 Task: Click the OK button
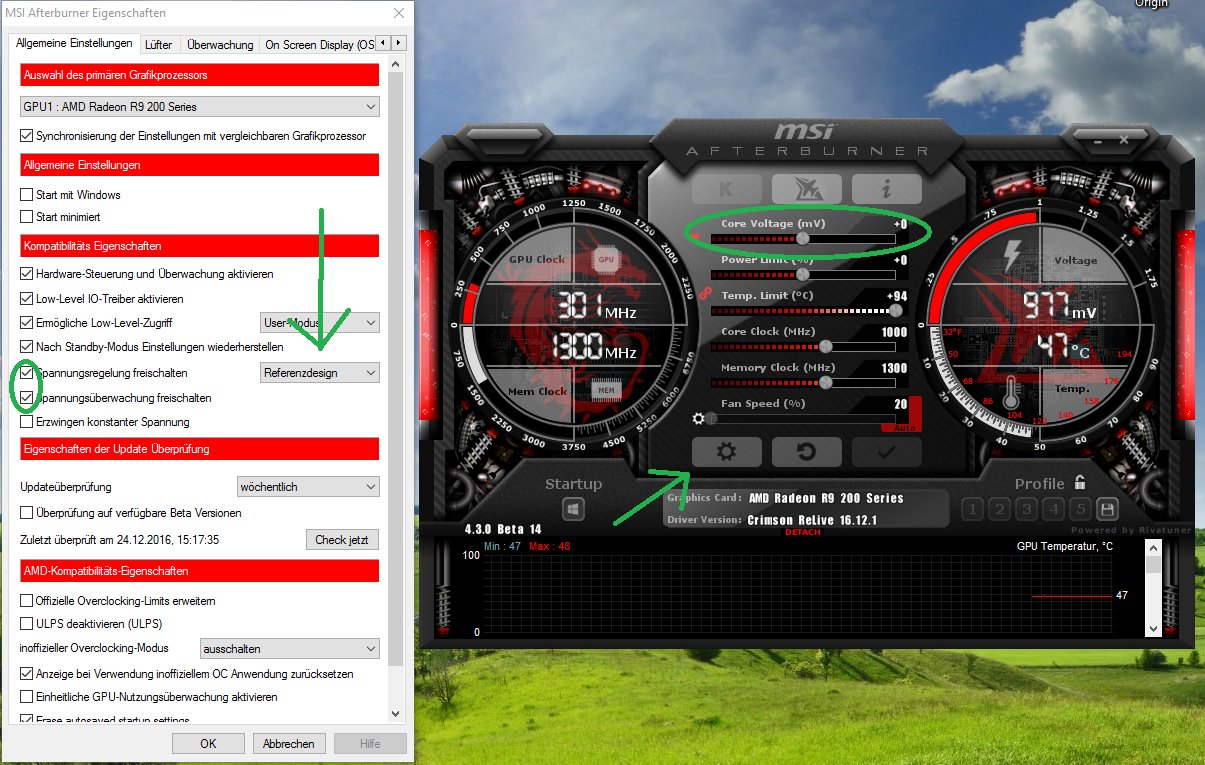208,743
